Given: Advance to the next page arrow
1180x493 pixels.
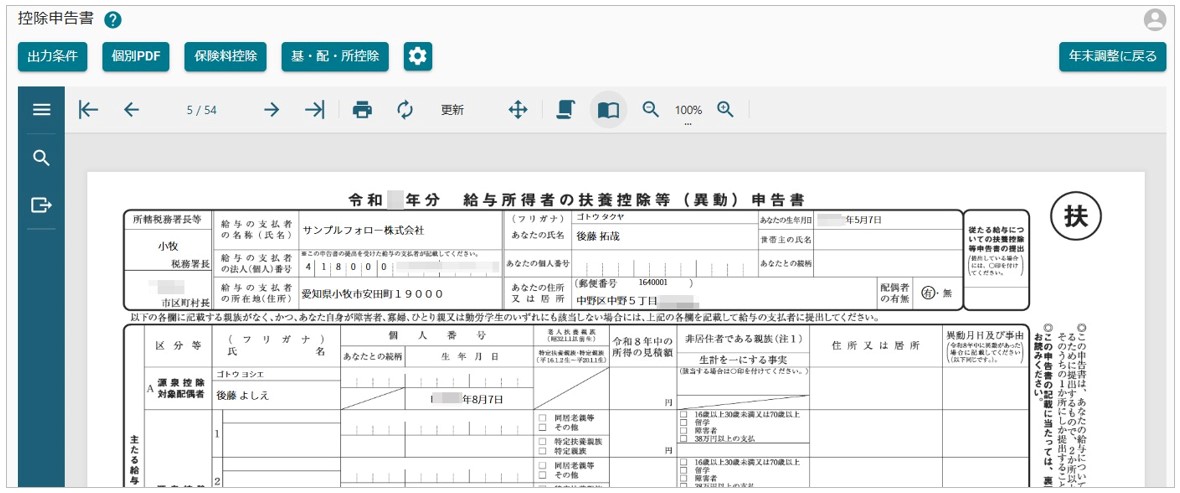Looking at the screenshot, I should tap(271, 110).
